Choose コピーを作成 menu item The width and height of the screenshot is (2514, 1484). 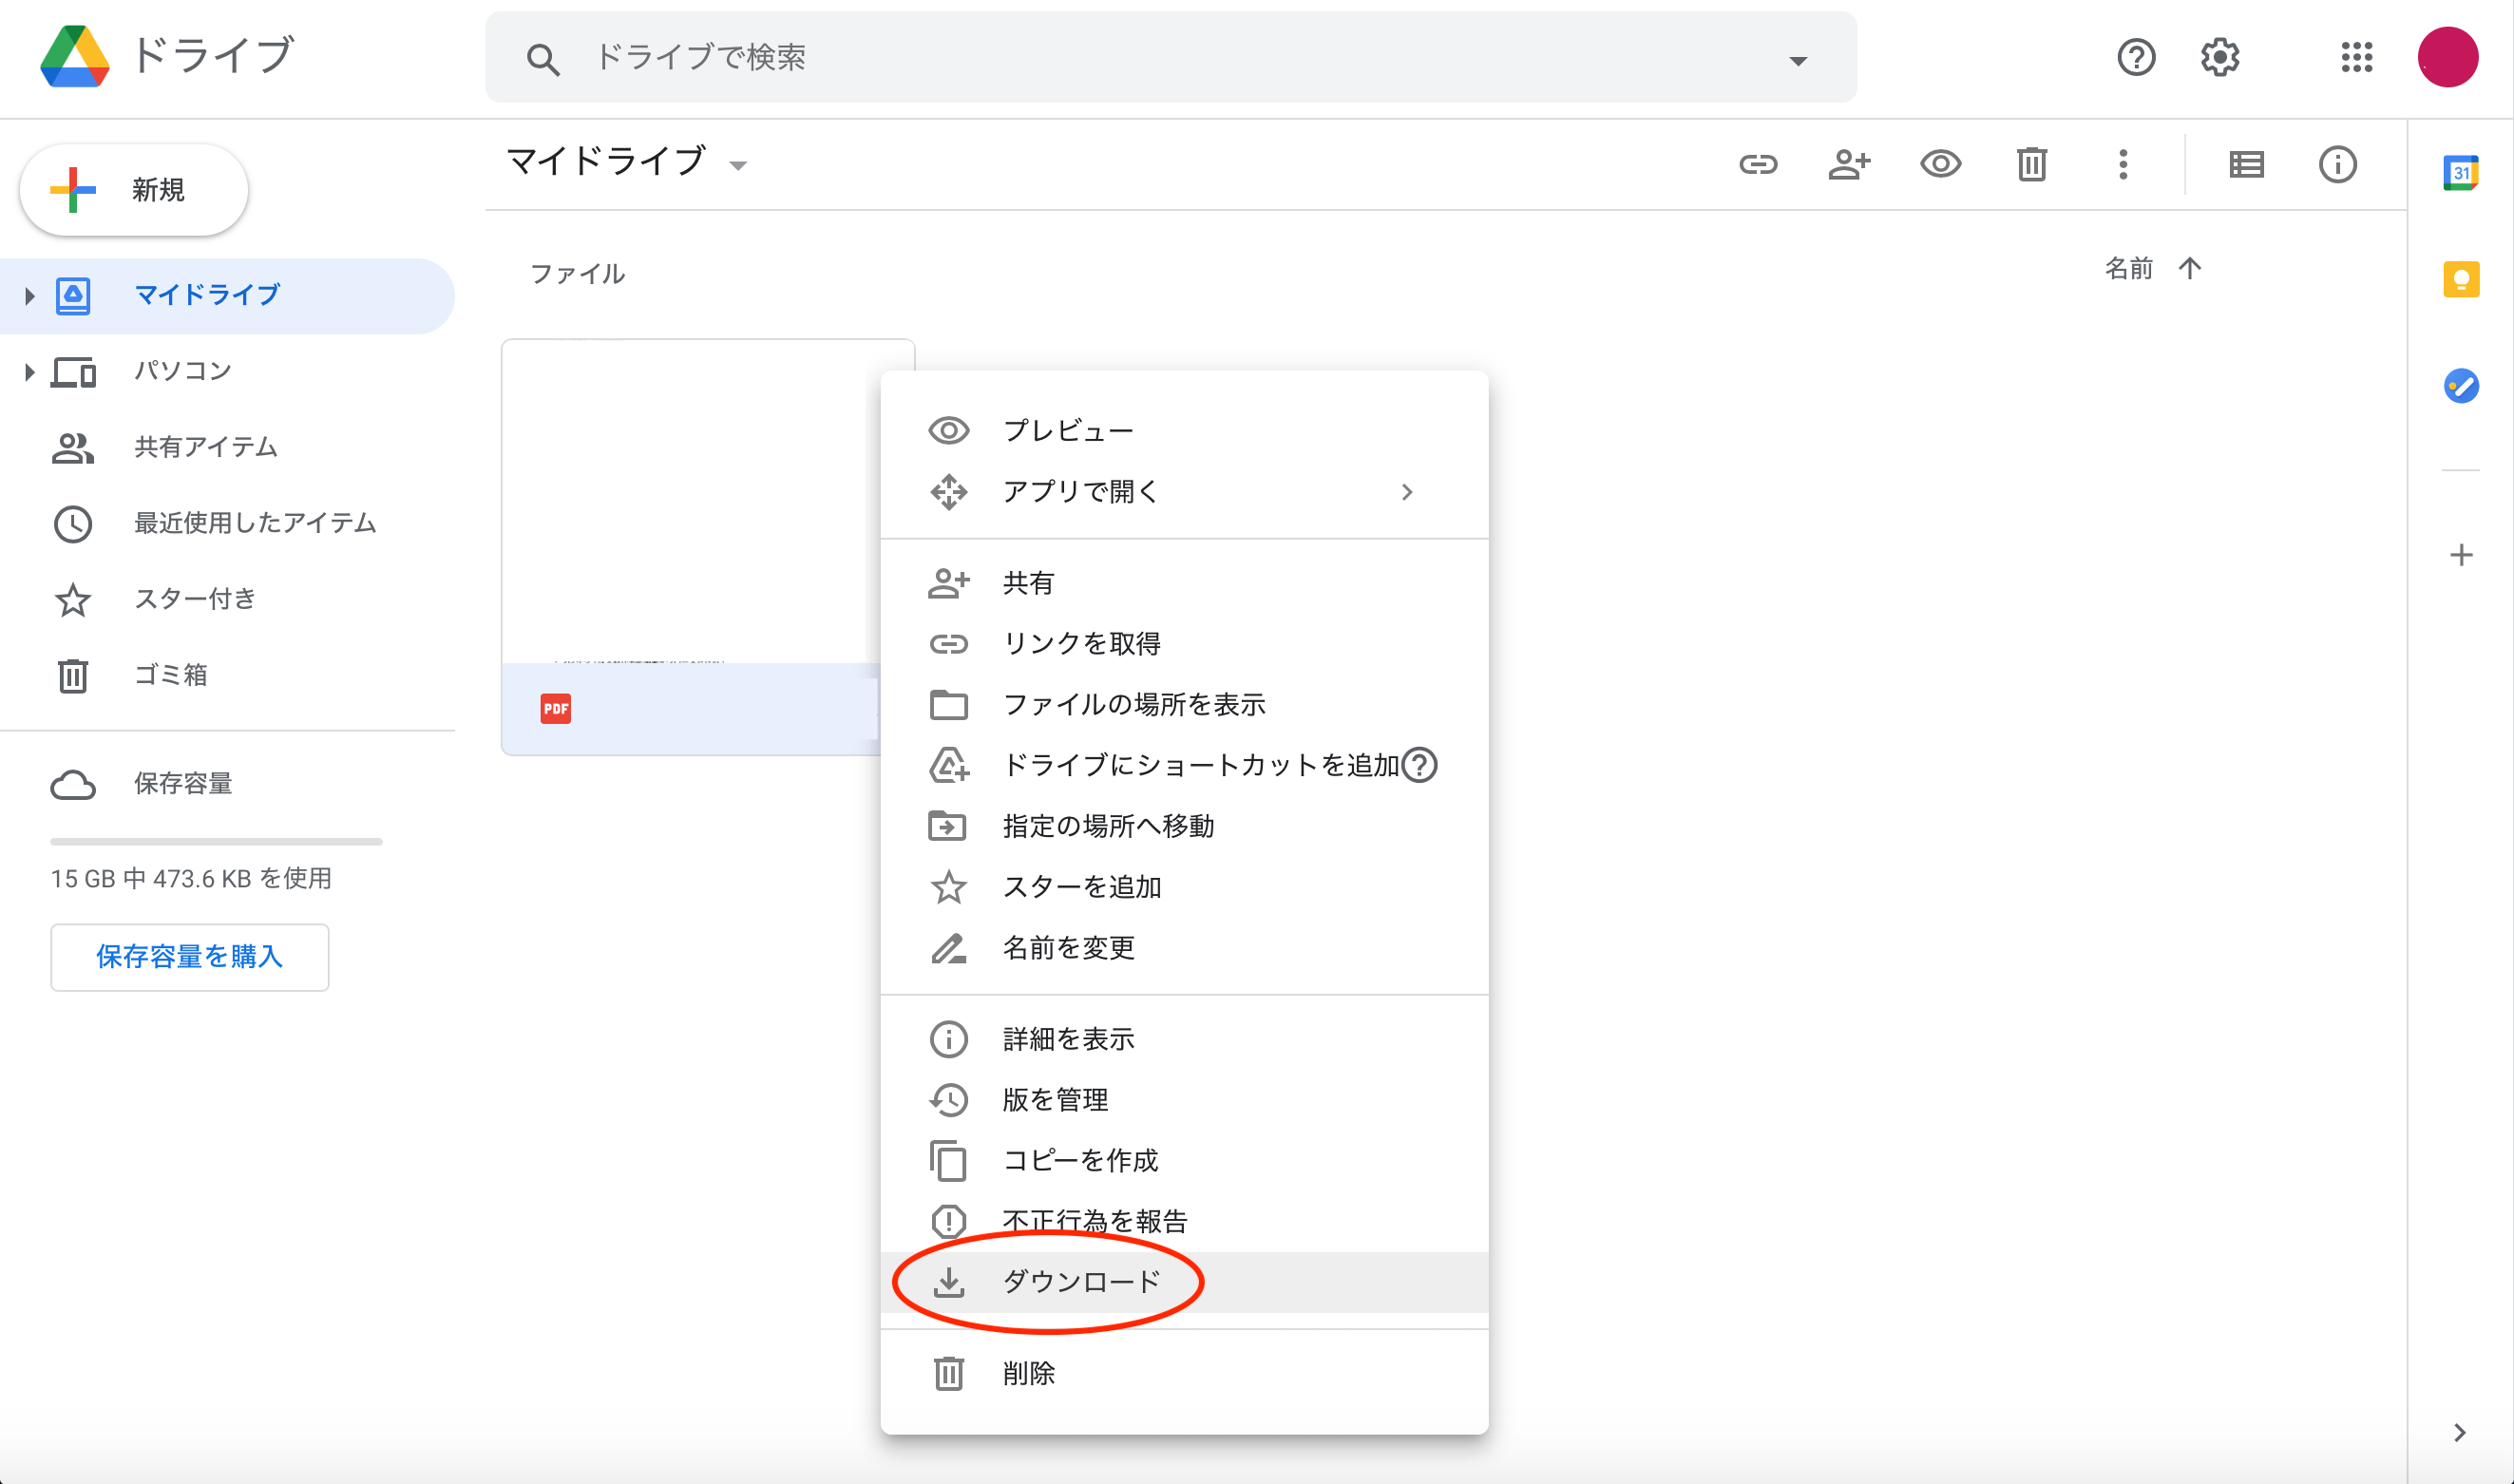[1184, 1161]
